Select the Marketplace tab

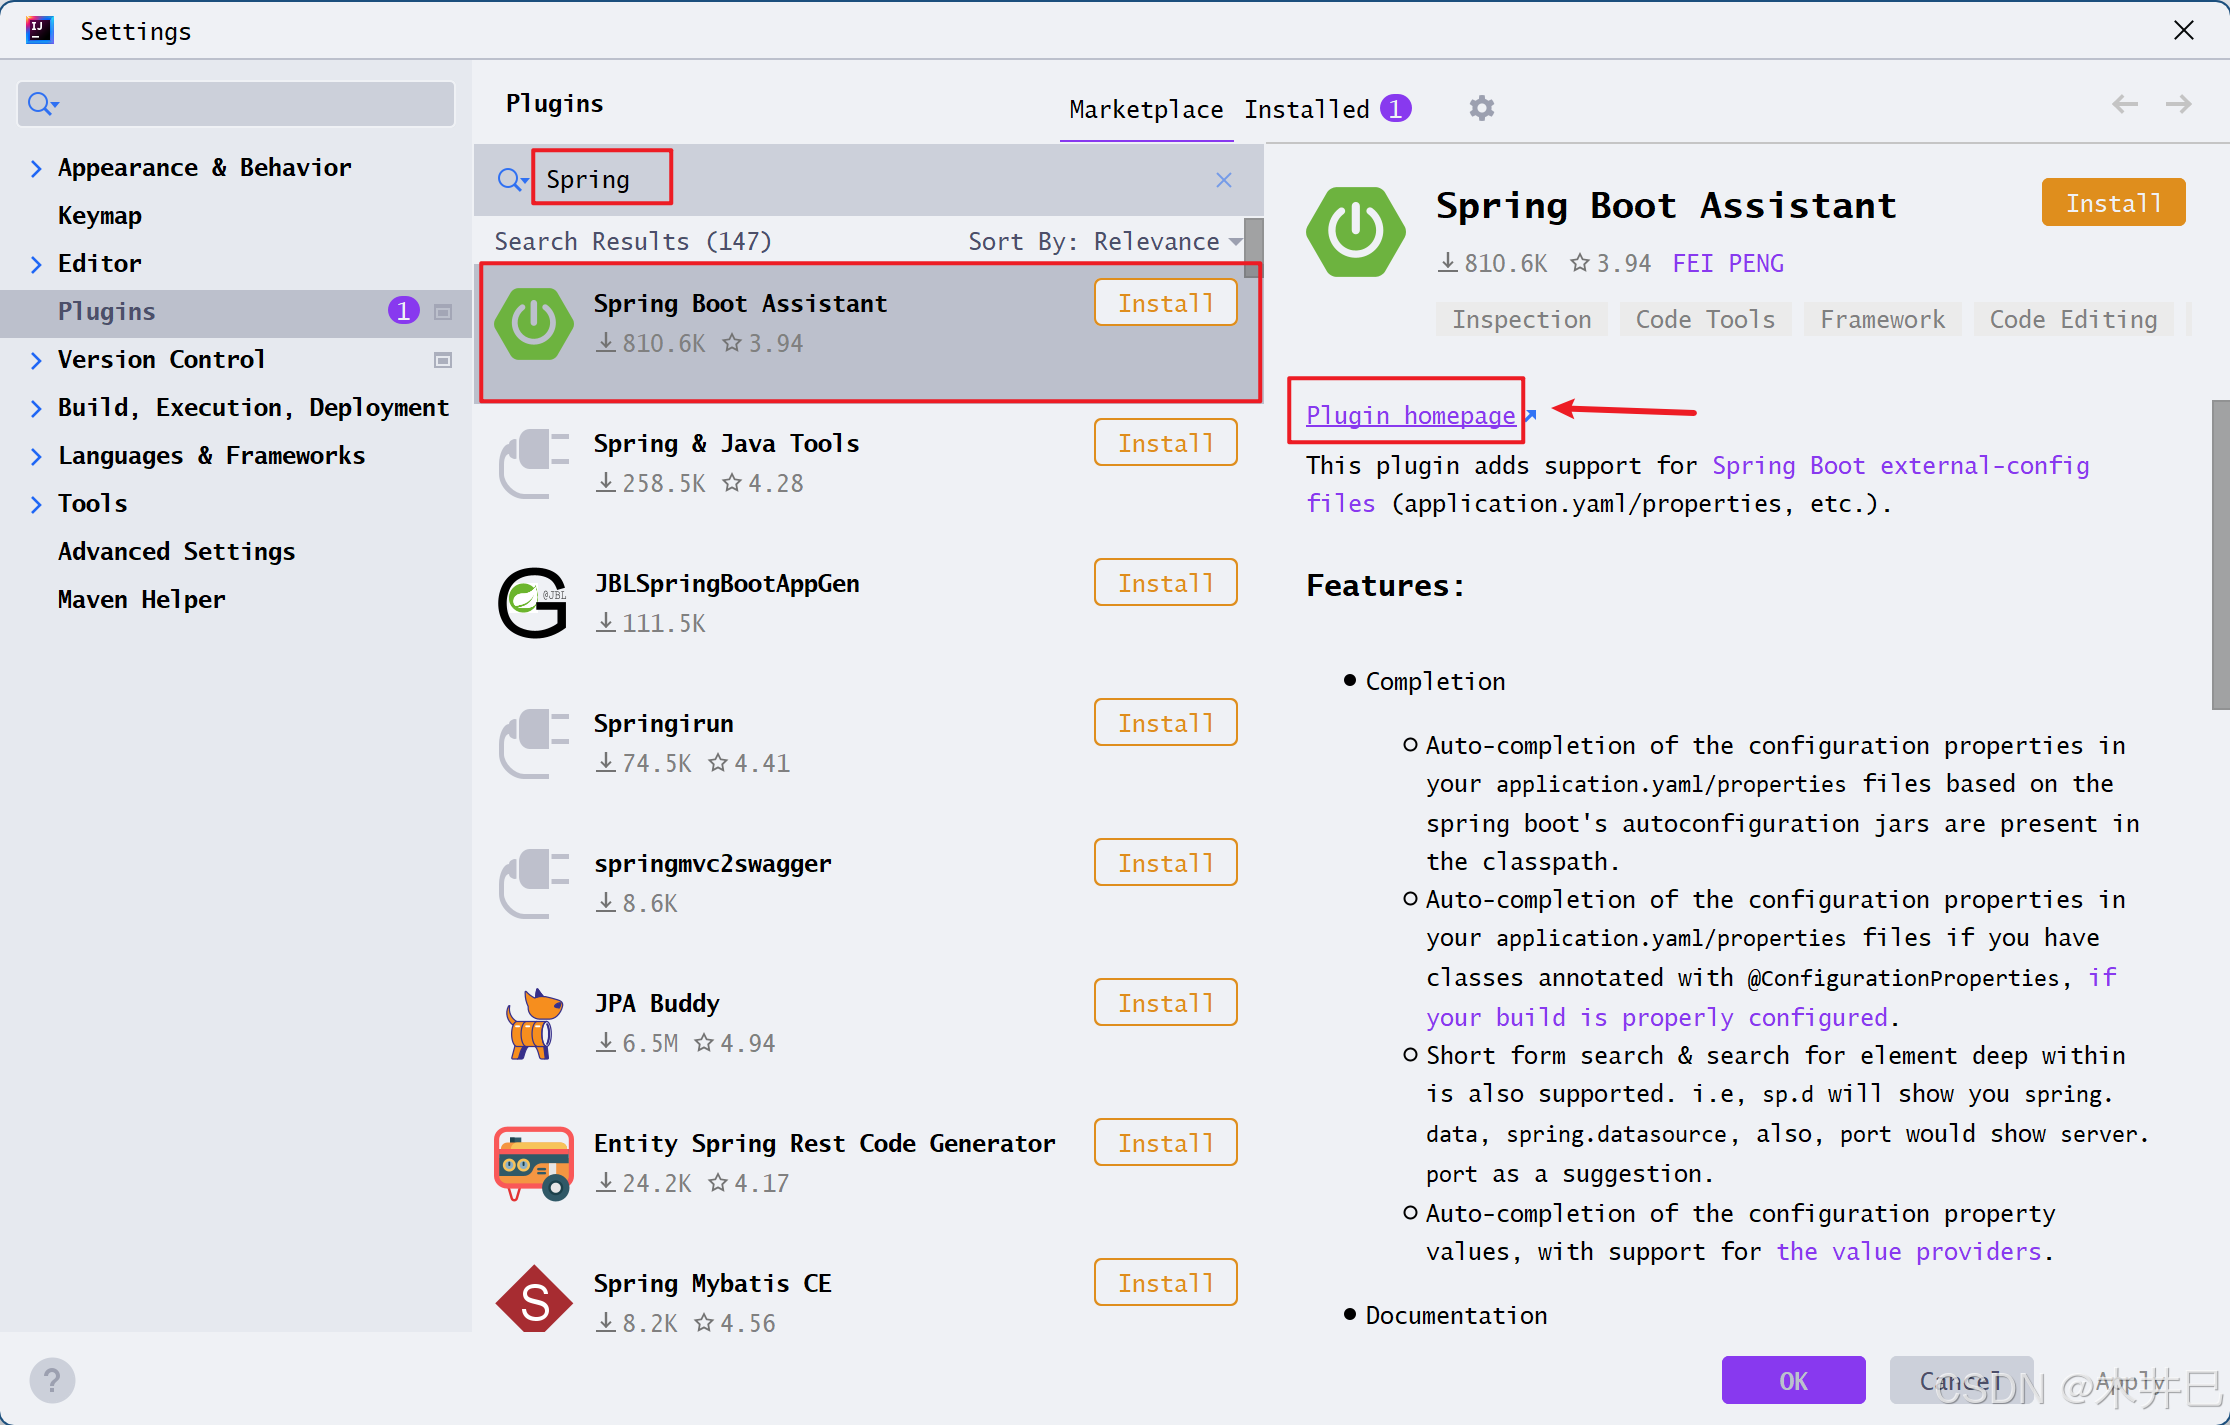click(1146, 109)
